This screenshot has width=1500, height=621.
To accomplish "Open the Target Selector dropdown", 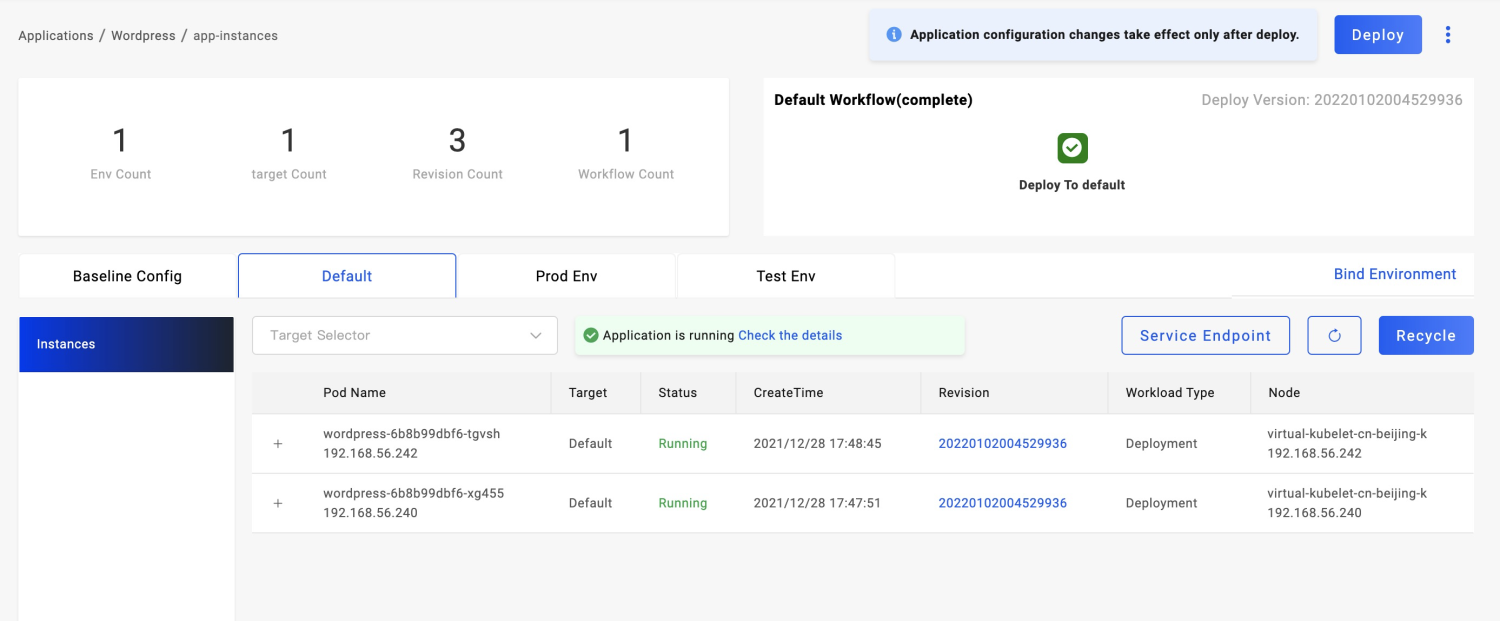I will 405,336.
